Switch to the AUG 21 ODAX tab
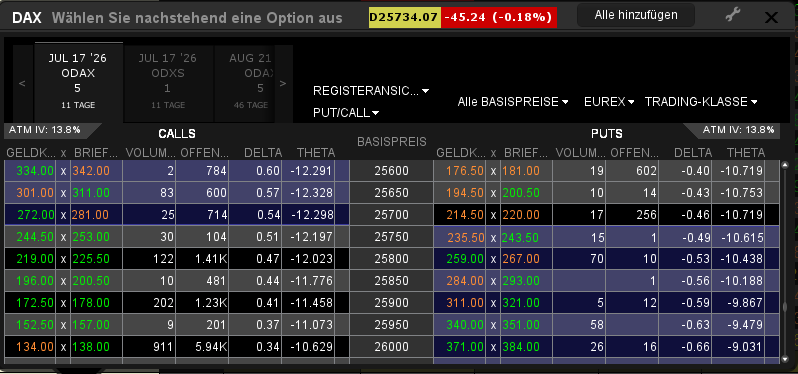Image resolution: width=798 pixels, height=374 pixels. tap(245, 82)
